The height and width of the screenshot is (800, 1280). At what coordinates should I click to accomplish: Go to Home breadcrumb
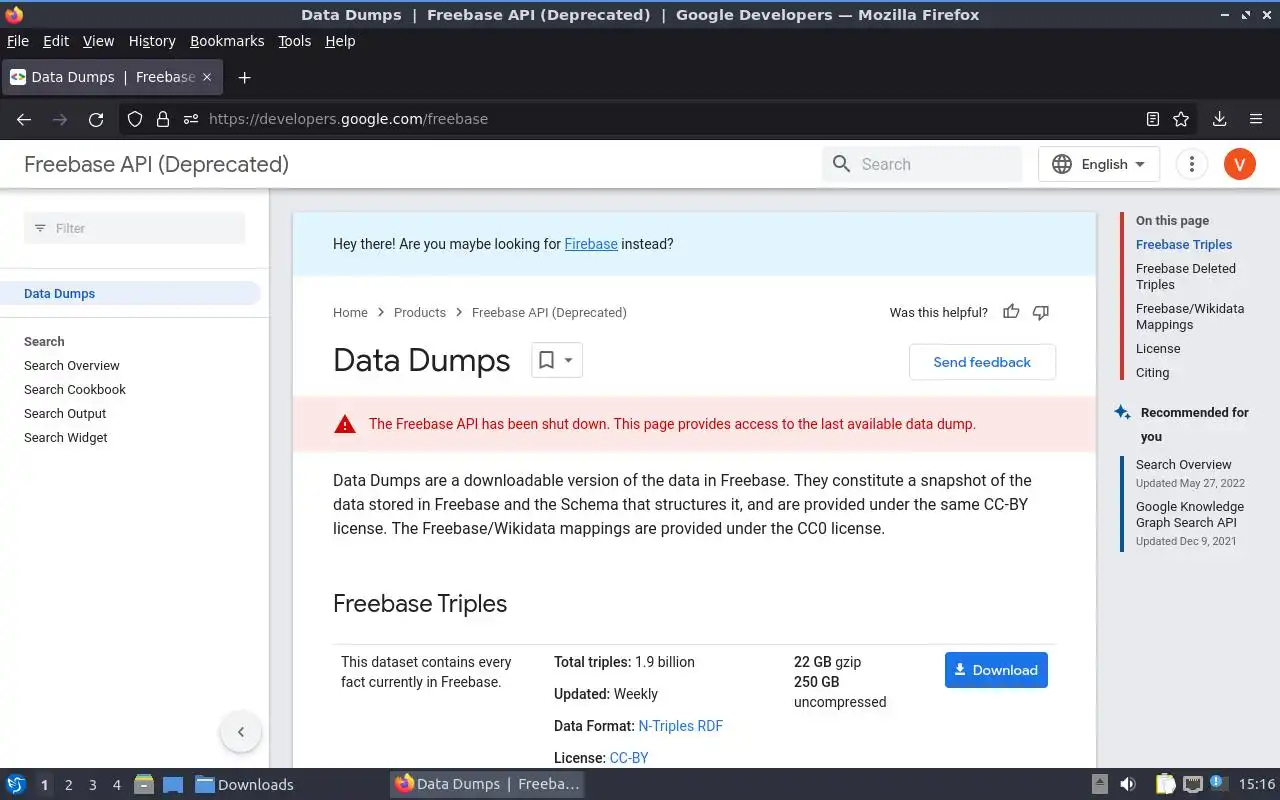(x=350, y=312)
